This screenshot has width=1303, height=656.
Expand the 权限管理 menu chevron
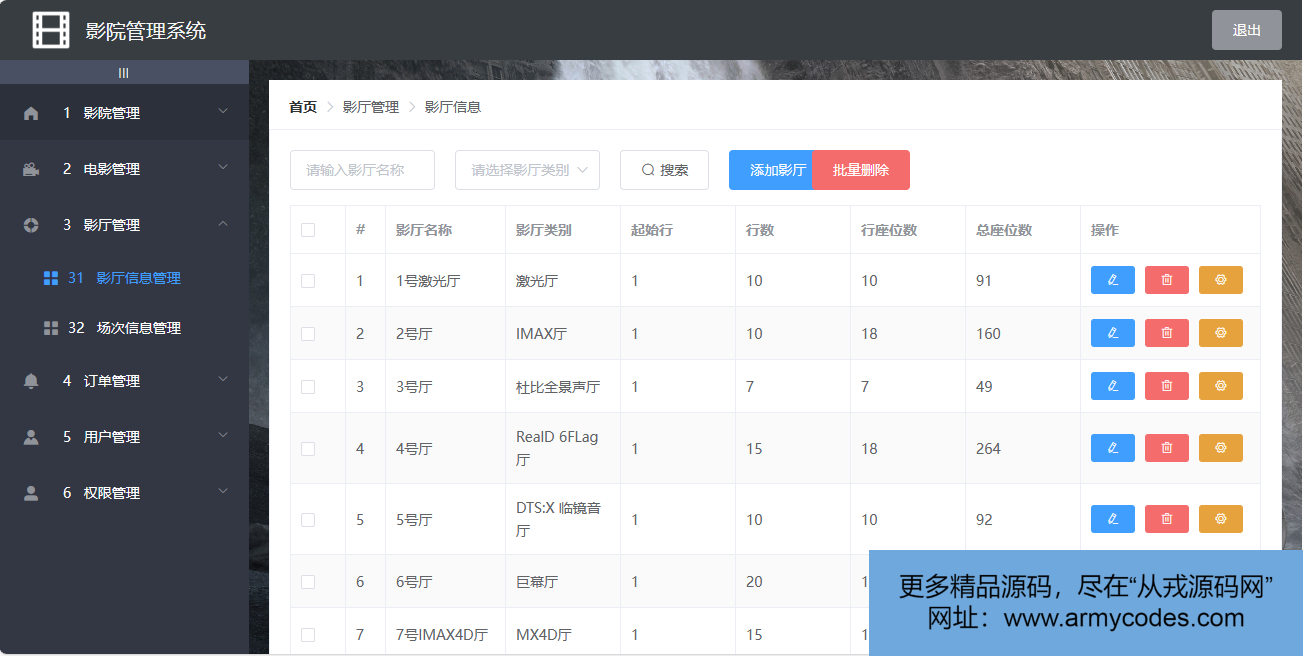coord(223,492)
